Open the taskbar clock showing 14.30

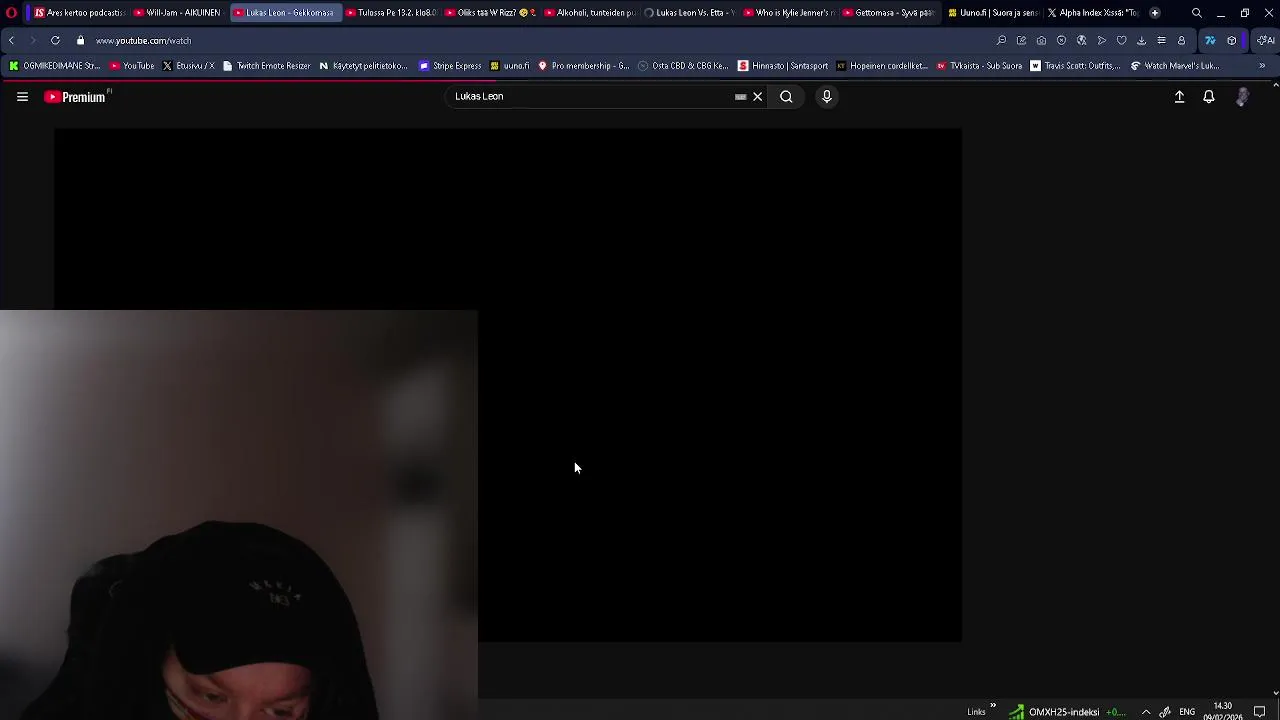(1223, 711)
